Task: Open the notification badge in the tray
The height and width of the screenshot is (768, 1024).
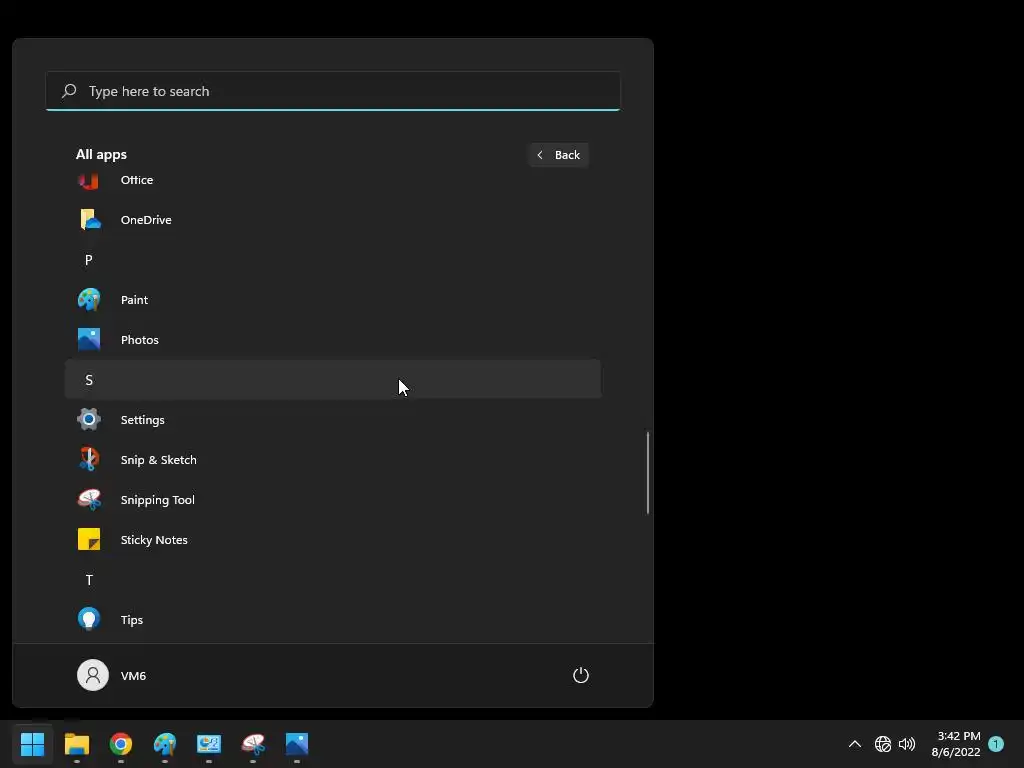Action: pos(995,744)
